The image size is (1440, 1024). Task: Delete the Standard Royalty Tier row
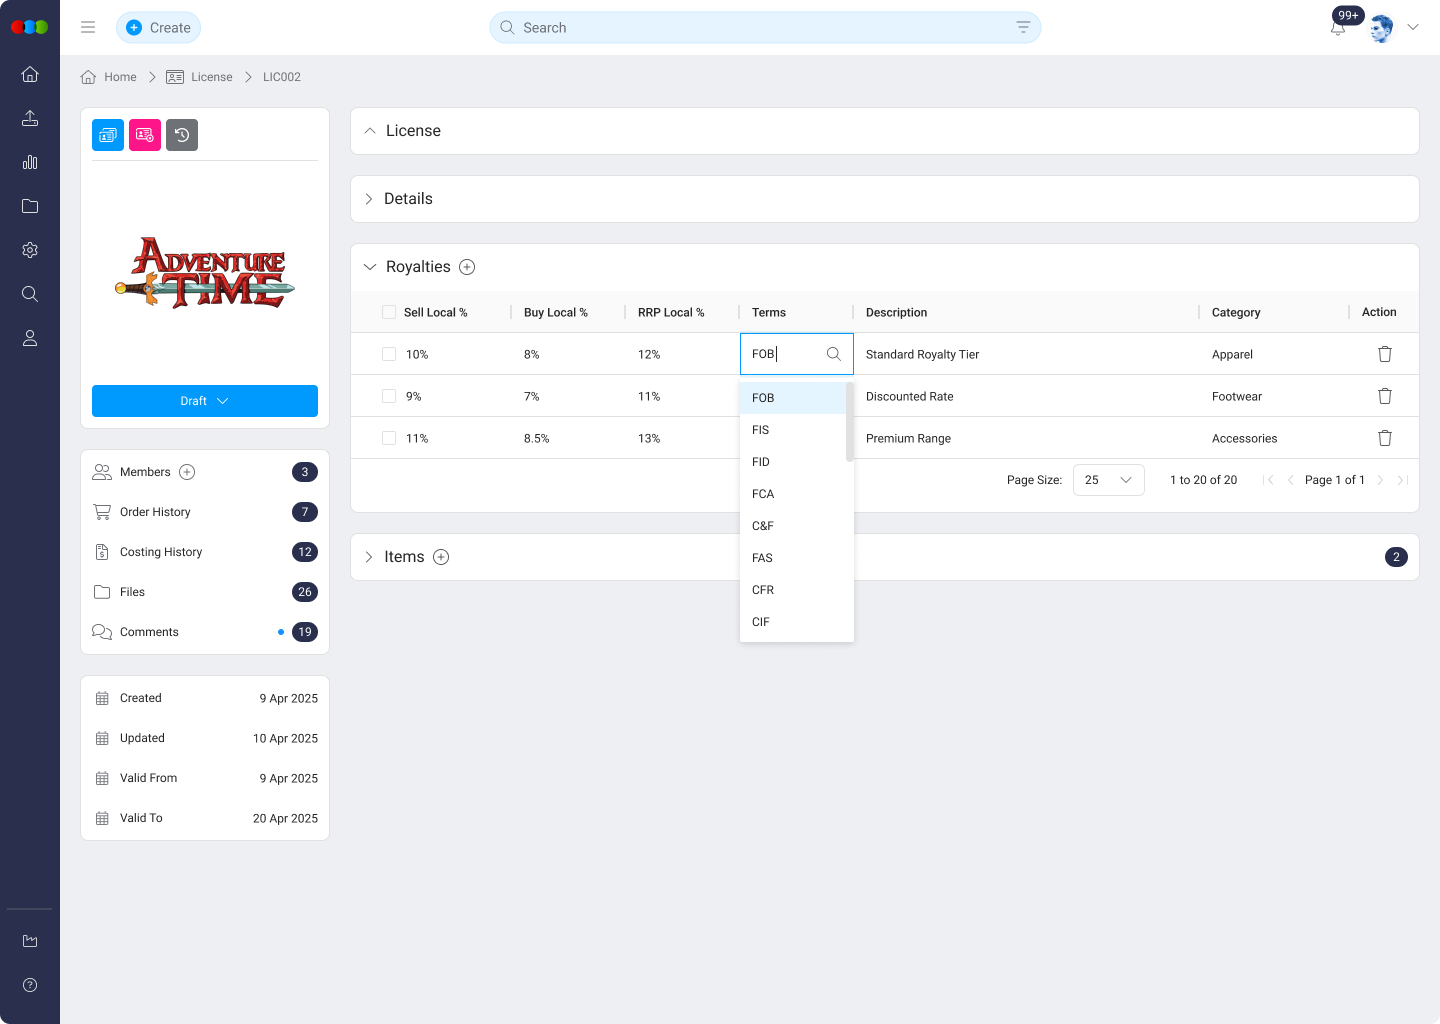click(1384, 354)
